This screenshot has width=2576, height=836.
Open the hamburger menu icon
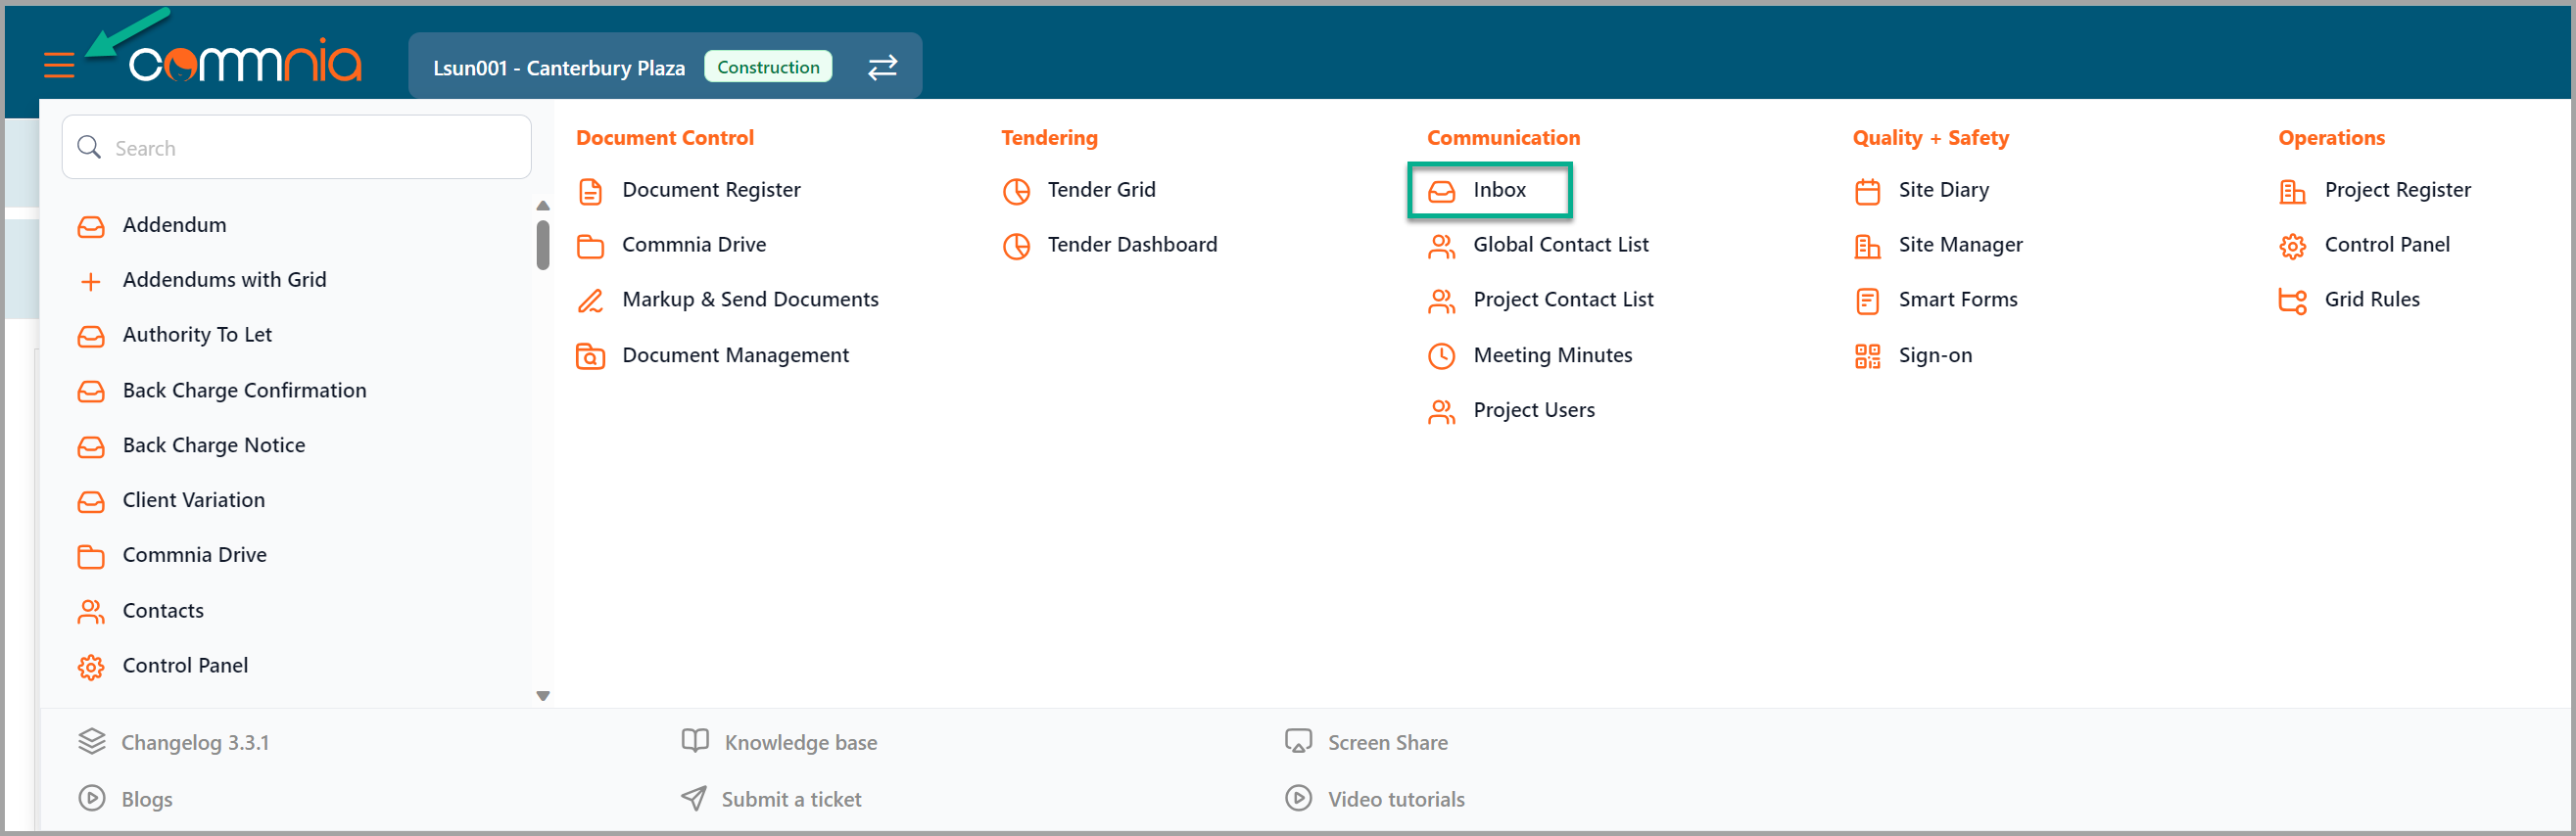tap(59, 66)
